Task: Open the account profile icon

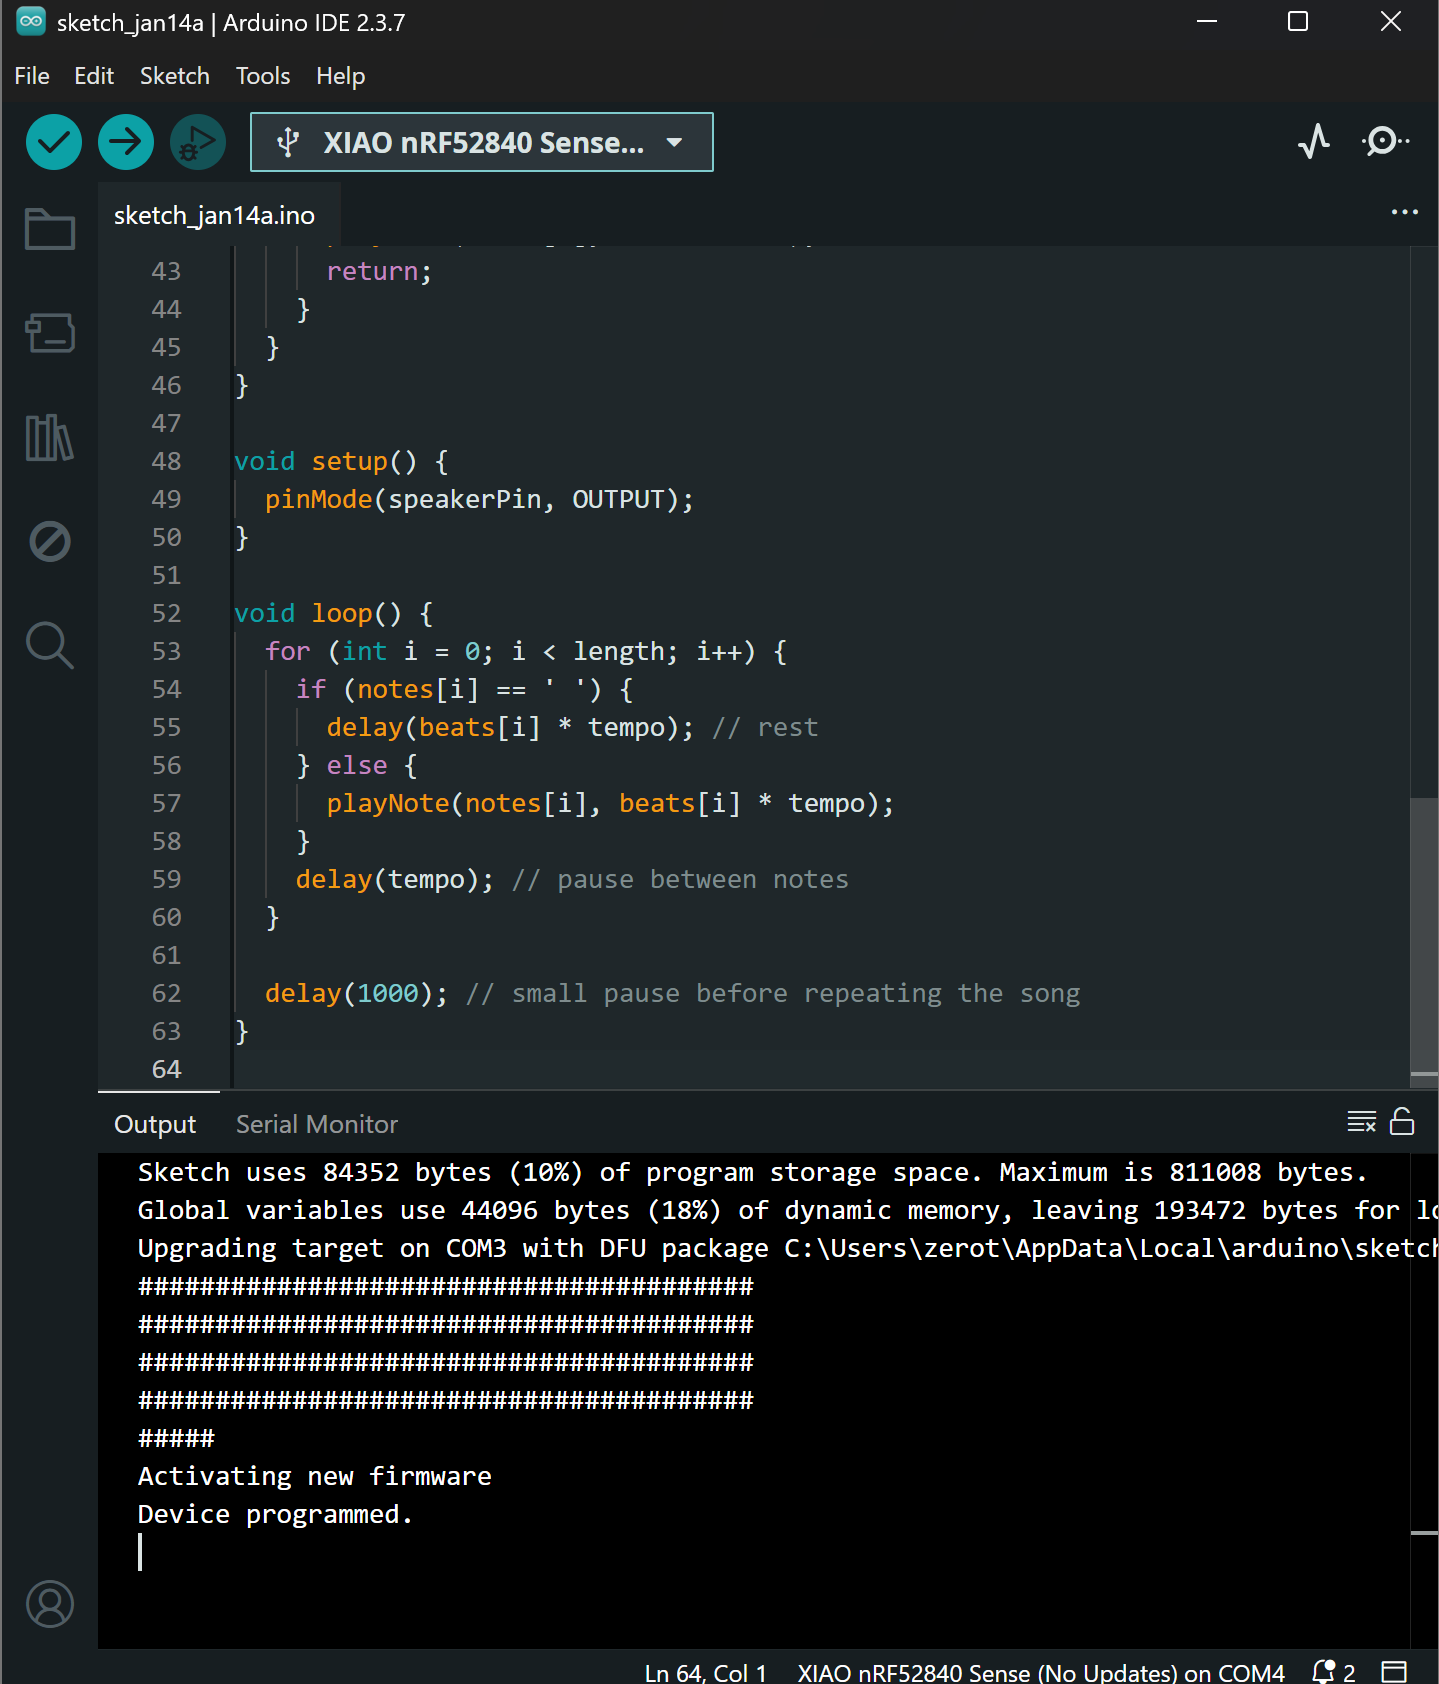Action: coord(50,1604)
